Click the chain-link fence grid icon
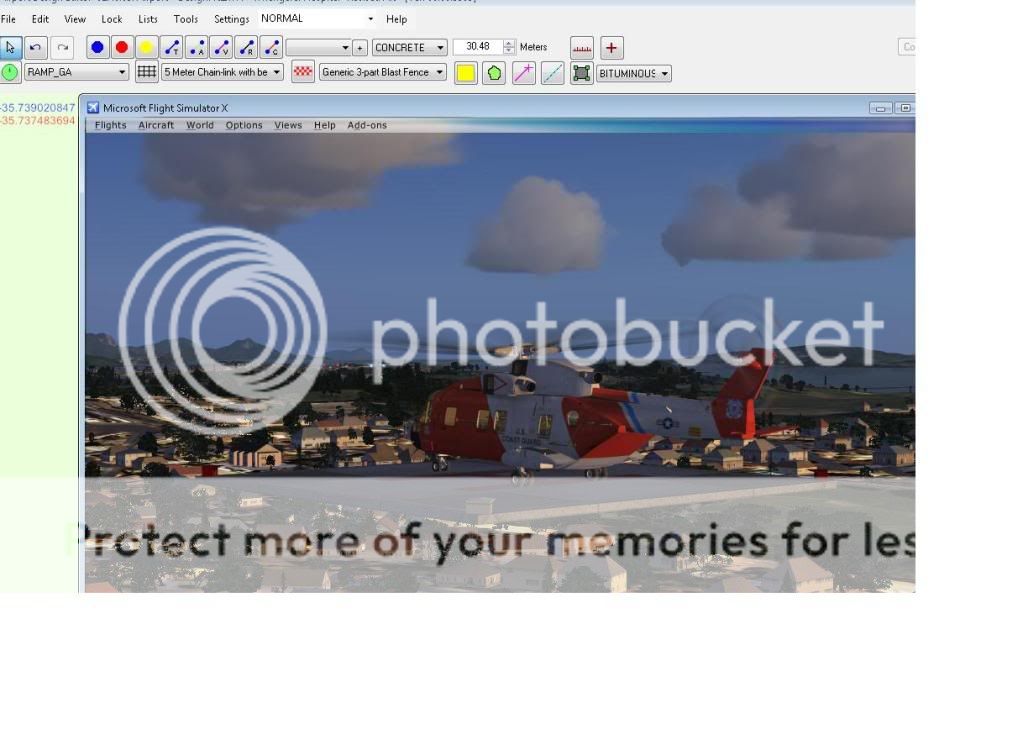This screenshot has width=1023, height=739. pos(147,72)
